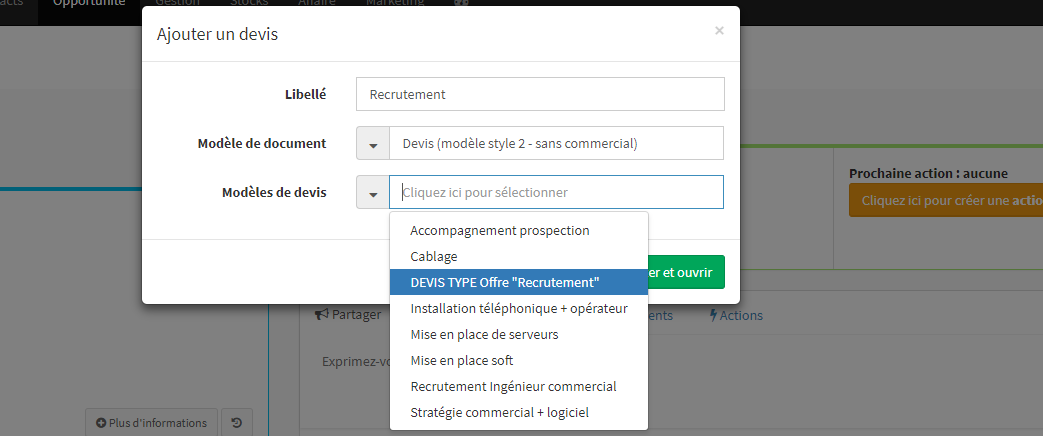Viewport: 1043px width, 436px height.
Task: Click the Plus d'informations button
Action: point(152,423)
